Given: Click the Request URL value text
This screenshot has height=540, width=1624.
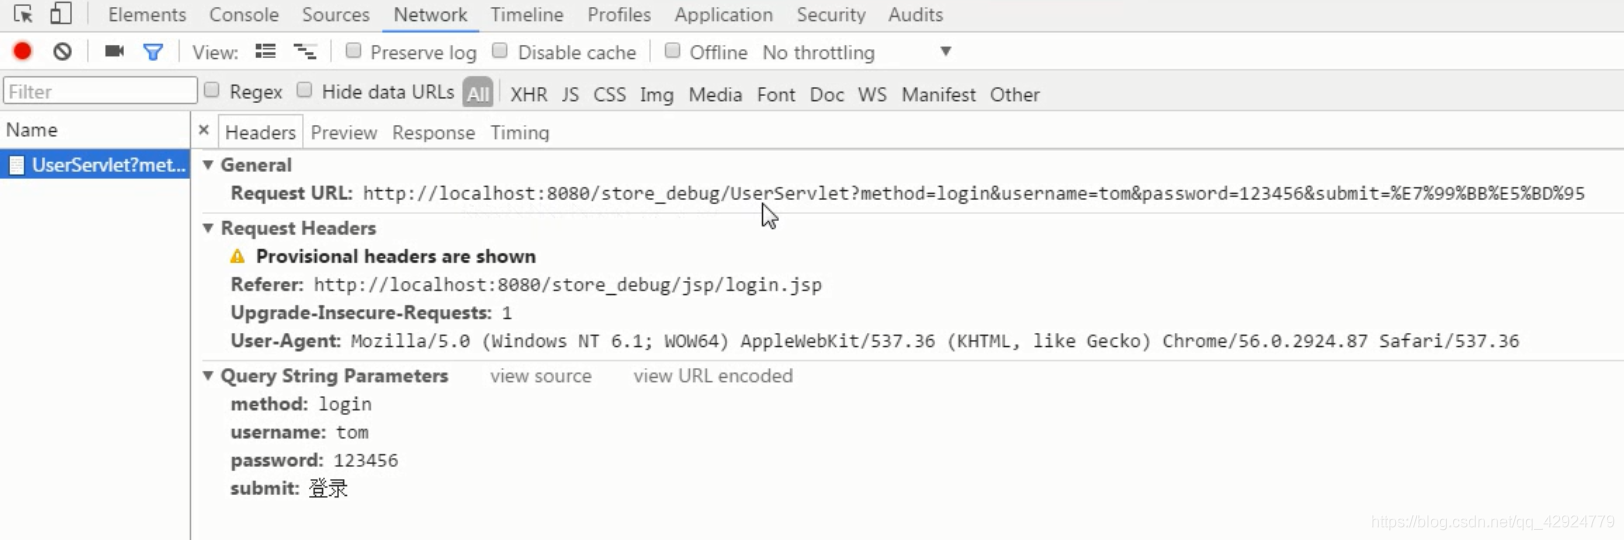Looking at the screenshot, I should coord(973,193).
